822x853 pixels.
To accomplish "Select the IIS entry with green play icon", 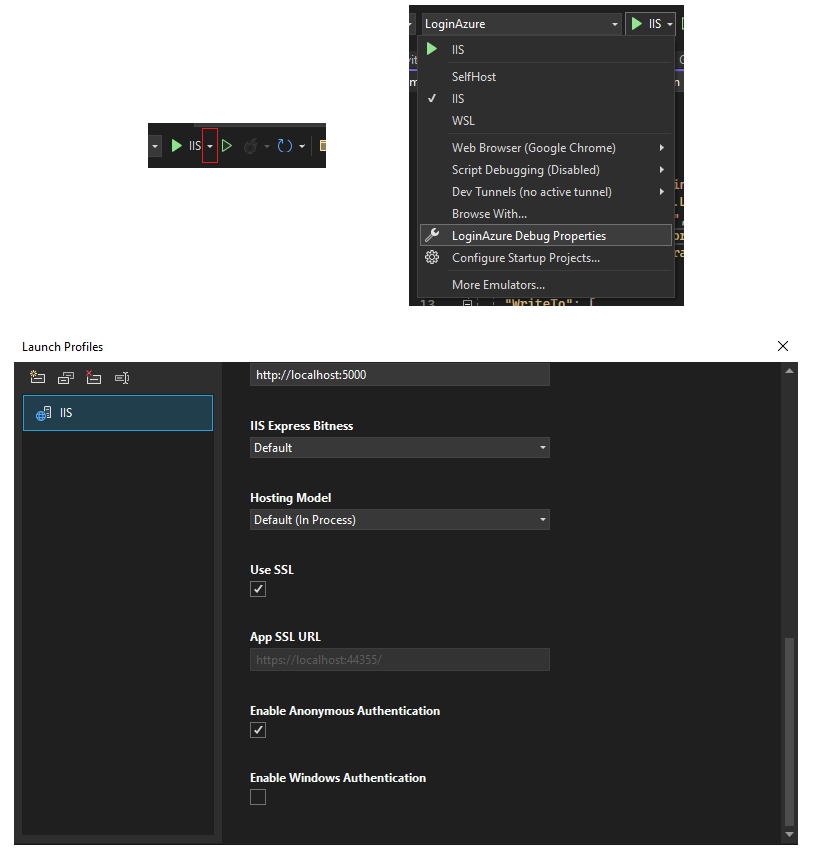I will [546, 50].
